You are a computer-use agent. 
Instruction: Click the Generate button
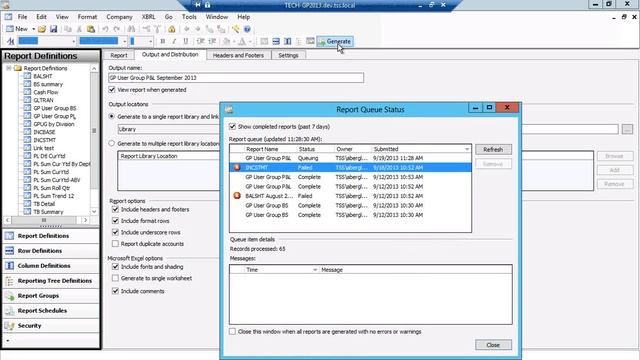point(335,41)
